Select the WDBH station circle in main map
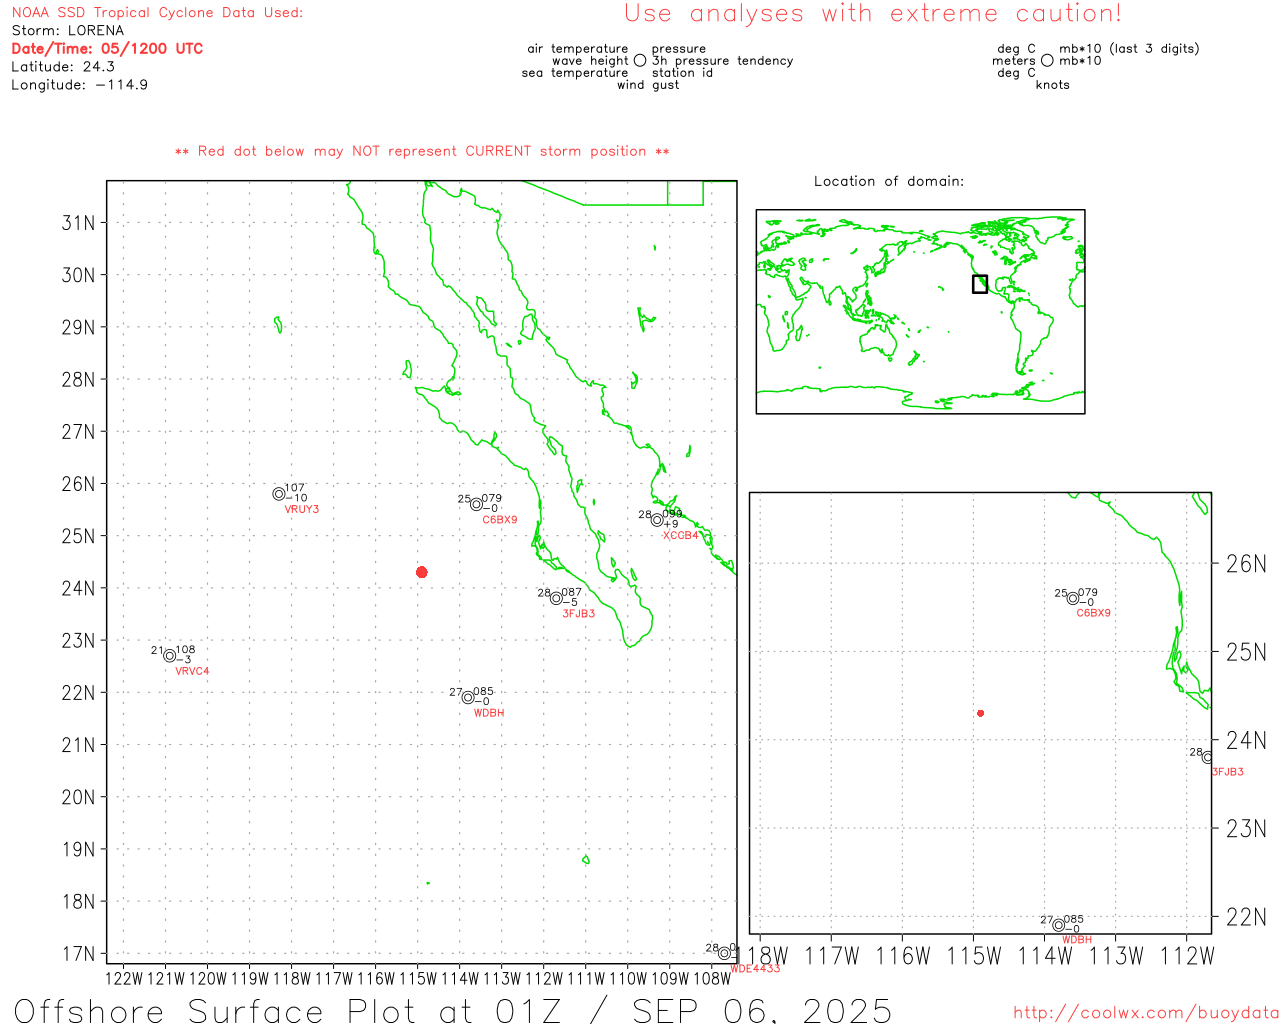This screenshot has width=1280, height=1024. point(468,697)
